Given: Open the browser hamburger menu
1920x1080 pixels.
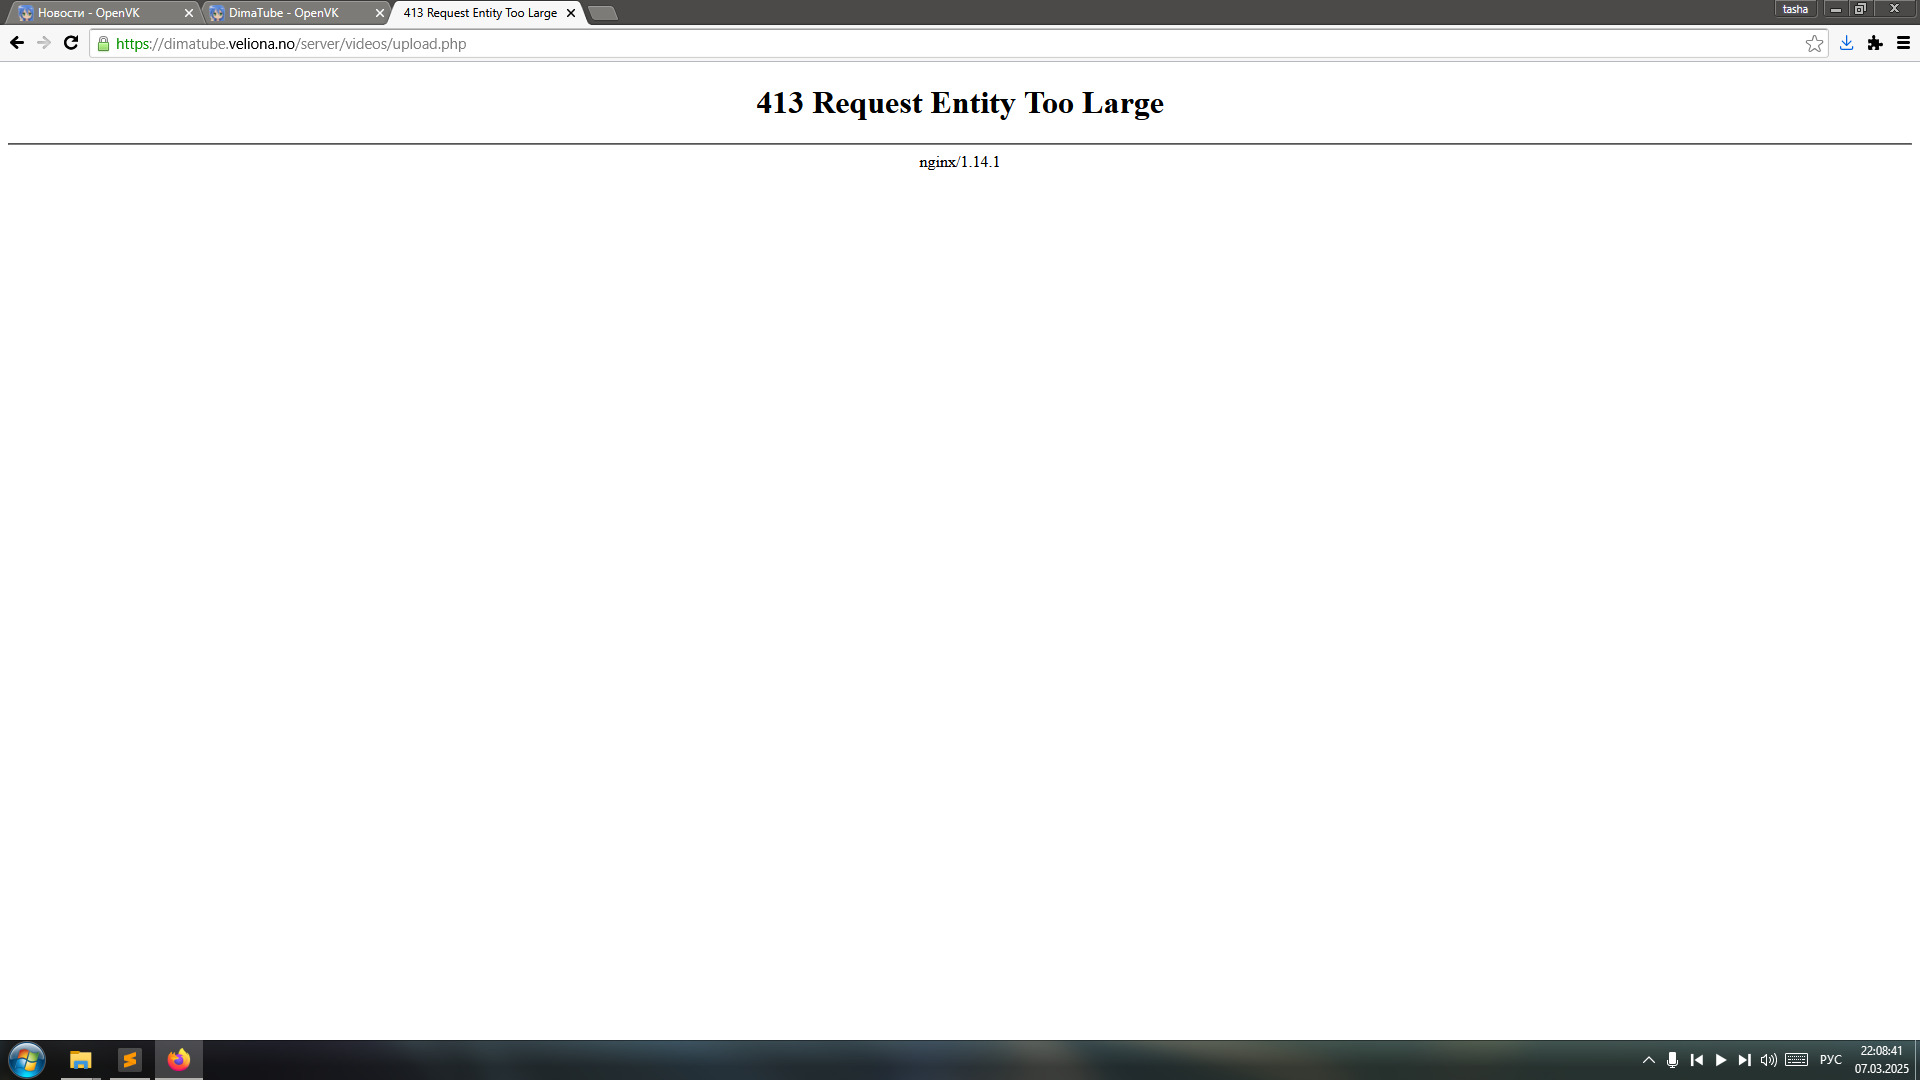Looking at the screenshot, I should (1903, 43).
